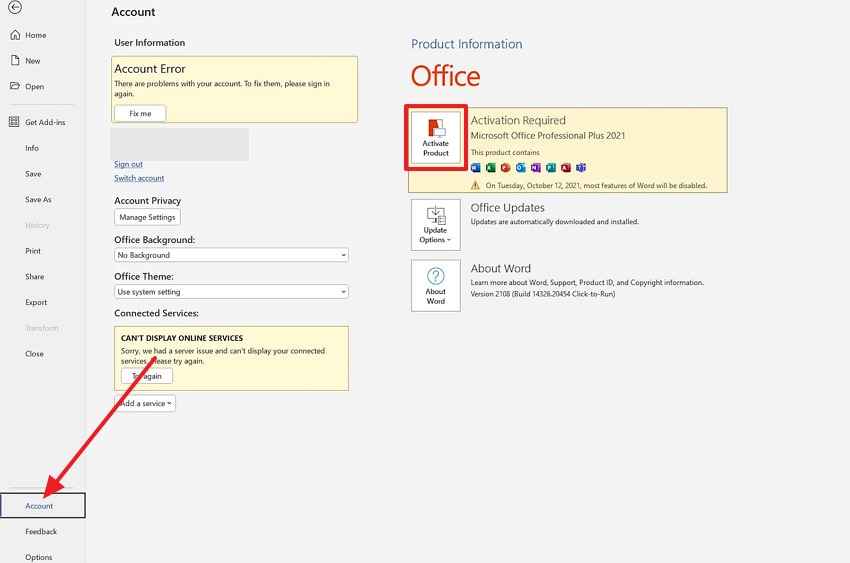Open Get Add-ins from the sidebar
This screenshot has width=850, height=563.
click(36, 122)
